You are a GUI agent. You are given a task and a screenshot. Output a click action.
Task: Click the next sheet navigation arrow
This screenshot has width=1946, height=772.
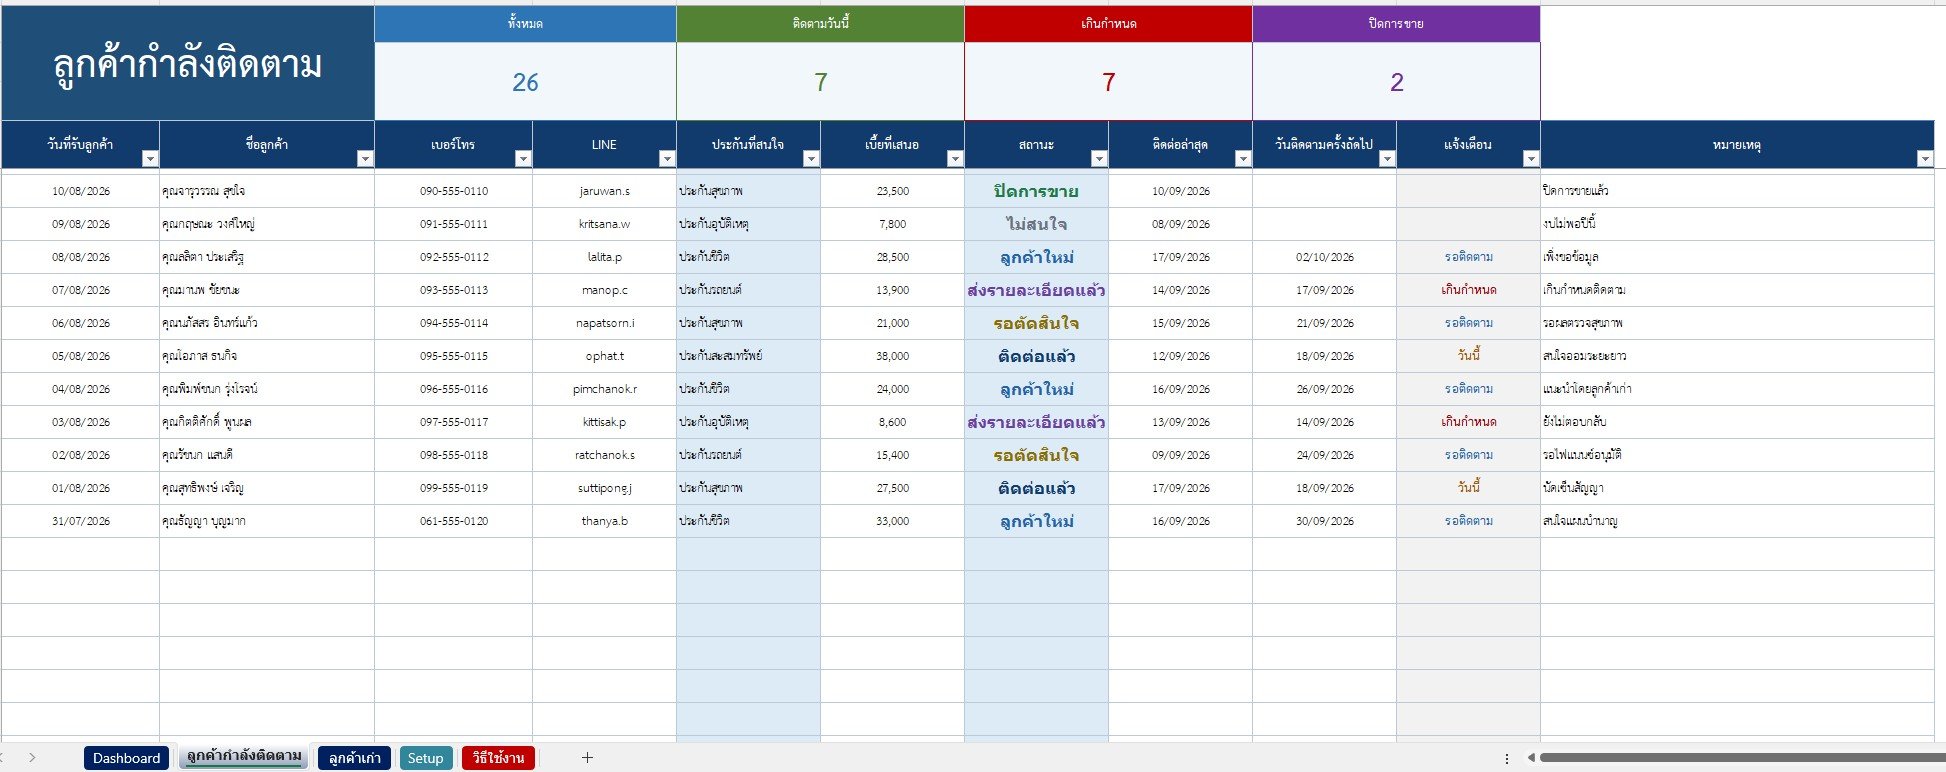click(32, 758)
